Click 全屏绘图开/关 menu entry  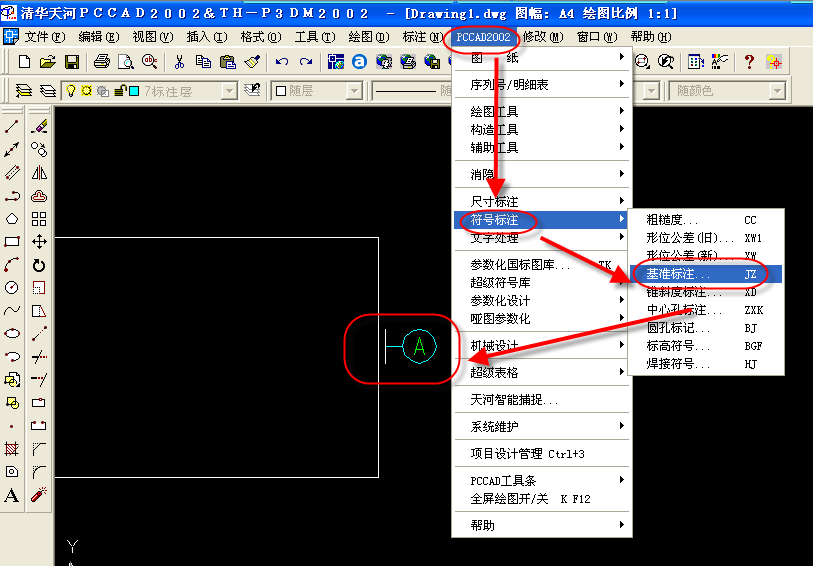click(x=542, y=499)
